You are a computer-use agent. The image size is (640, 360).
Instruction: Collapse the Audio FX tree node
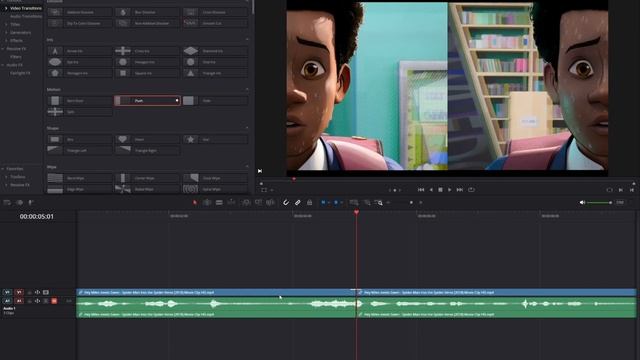pyautogui.click(x=3, y=65)
